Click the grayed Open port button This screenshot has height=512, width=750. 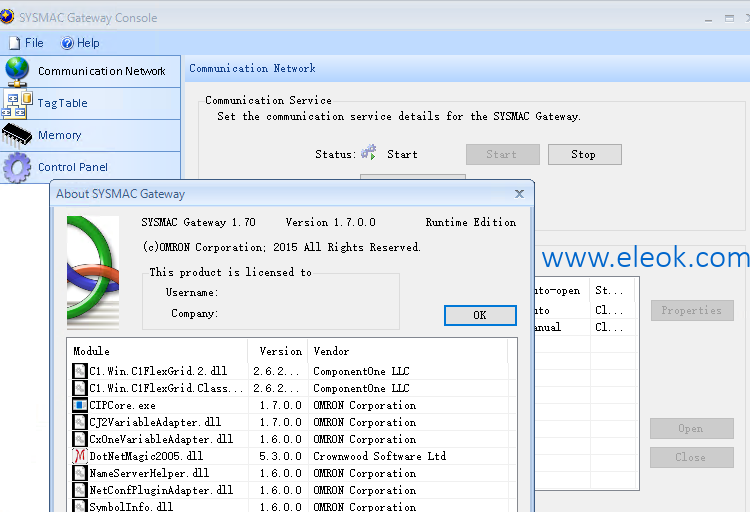click(x=692, y=429)
